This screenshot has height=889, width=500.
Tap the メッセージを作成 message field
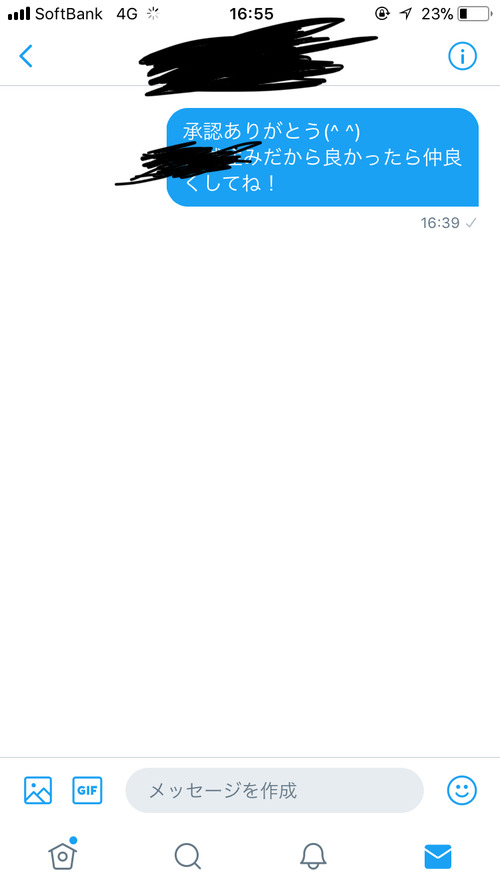274,790
